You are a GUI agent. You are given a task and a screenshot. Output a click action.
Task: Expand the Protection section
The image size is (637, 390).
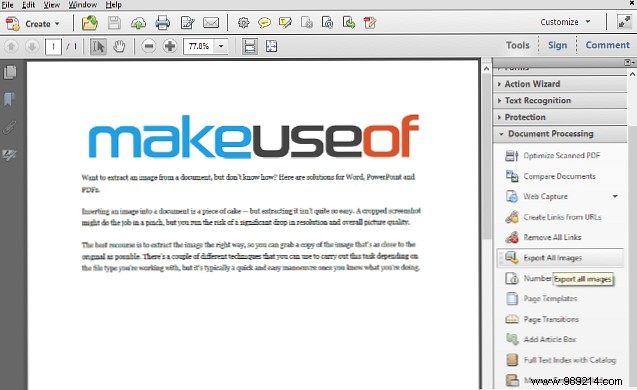tap(560, 117)
